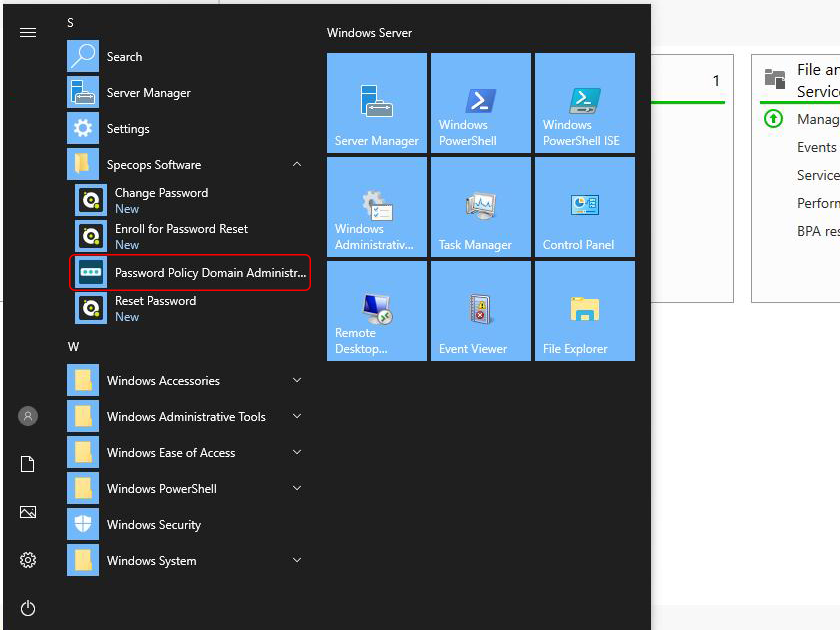Expand the Windows System folder
The width and height of the screenshot is (840, 630).
(x=297, y=560)
